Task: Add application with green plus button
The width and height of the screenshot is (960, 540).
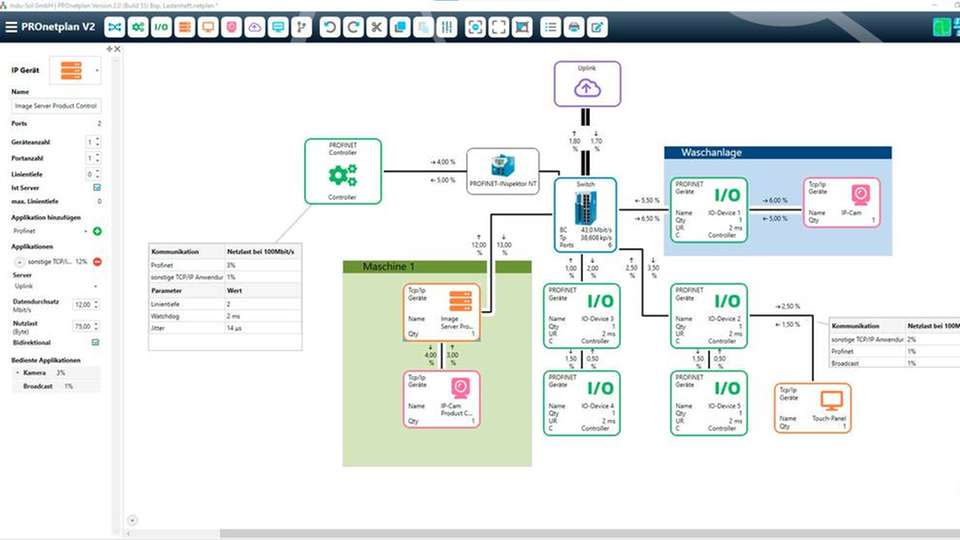Action: coord(97,231)
